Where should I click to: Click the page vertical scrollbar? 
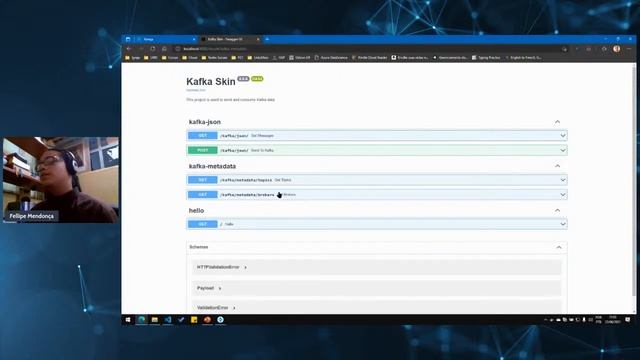(x=633, y=180)
